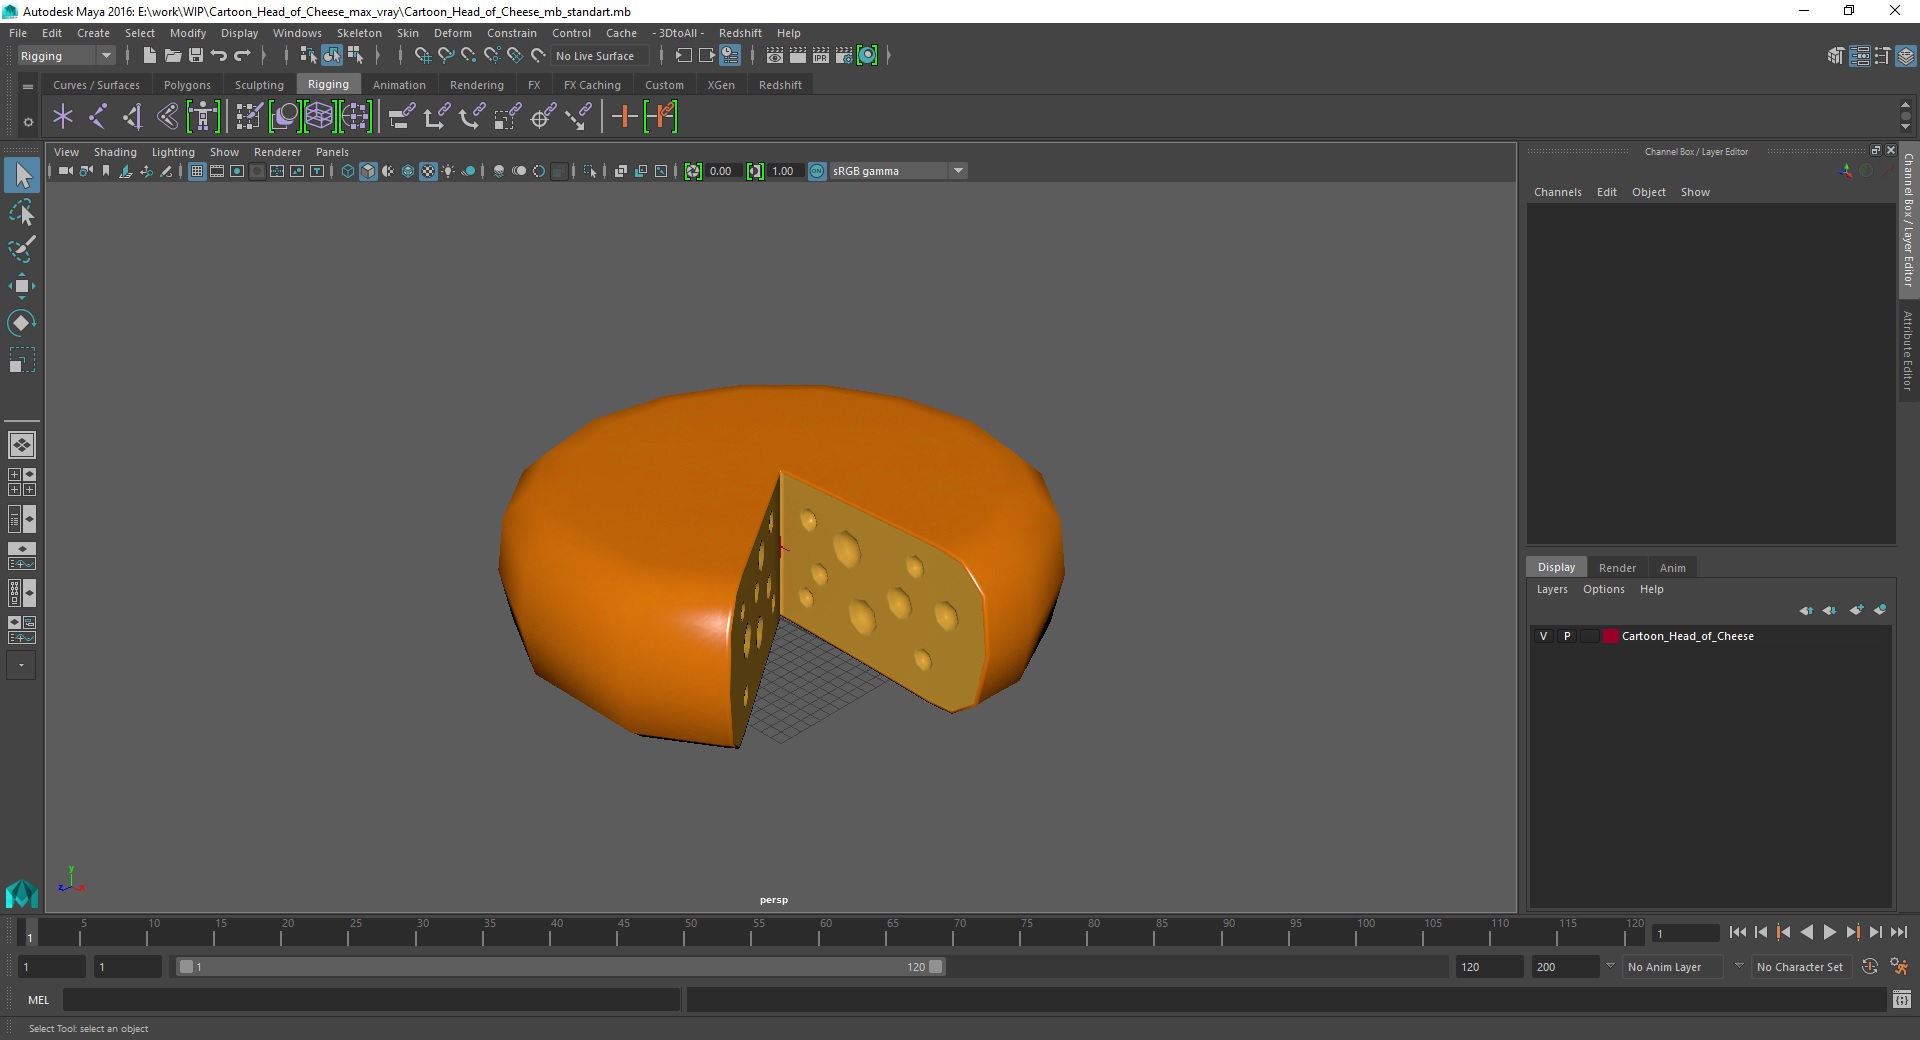1920x1040 pixels.
Task: Click the Parent constraint shelf icon
Action: (x=402, y=117)
